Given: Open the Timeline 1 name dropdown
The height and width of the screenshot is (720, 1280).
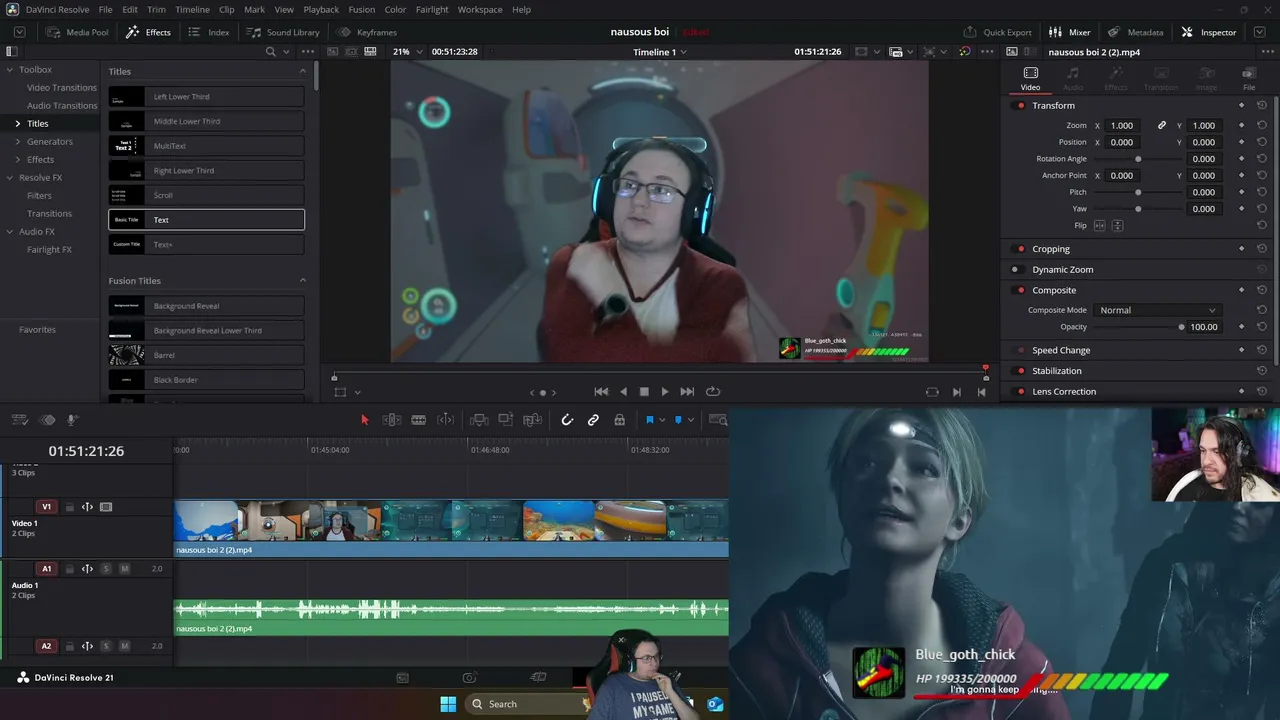Looking at the screenshot, I should (660, 52).
